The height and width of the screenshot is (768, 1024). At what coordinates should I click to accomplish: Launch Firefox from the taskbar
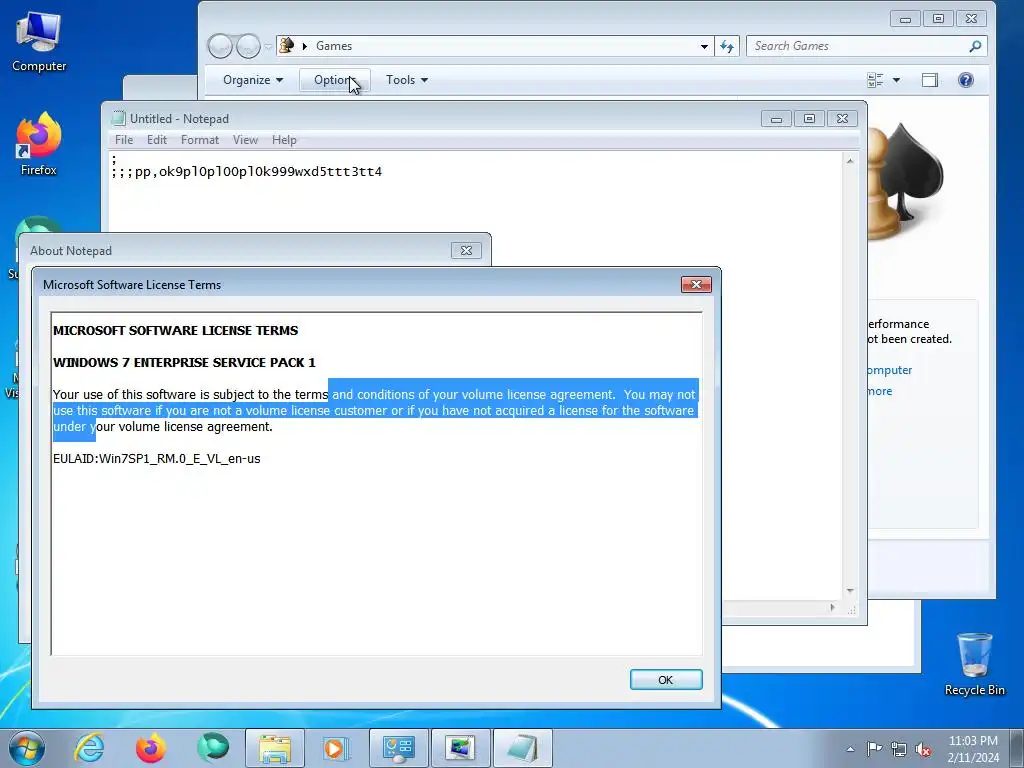click(150, 748)
